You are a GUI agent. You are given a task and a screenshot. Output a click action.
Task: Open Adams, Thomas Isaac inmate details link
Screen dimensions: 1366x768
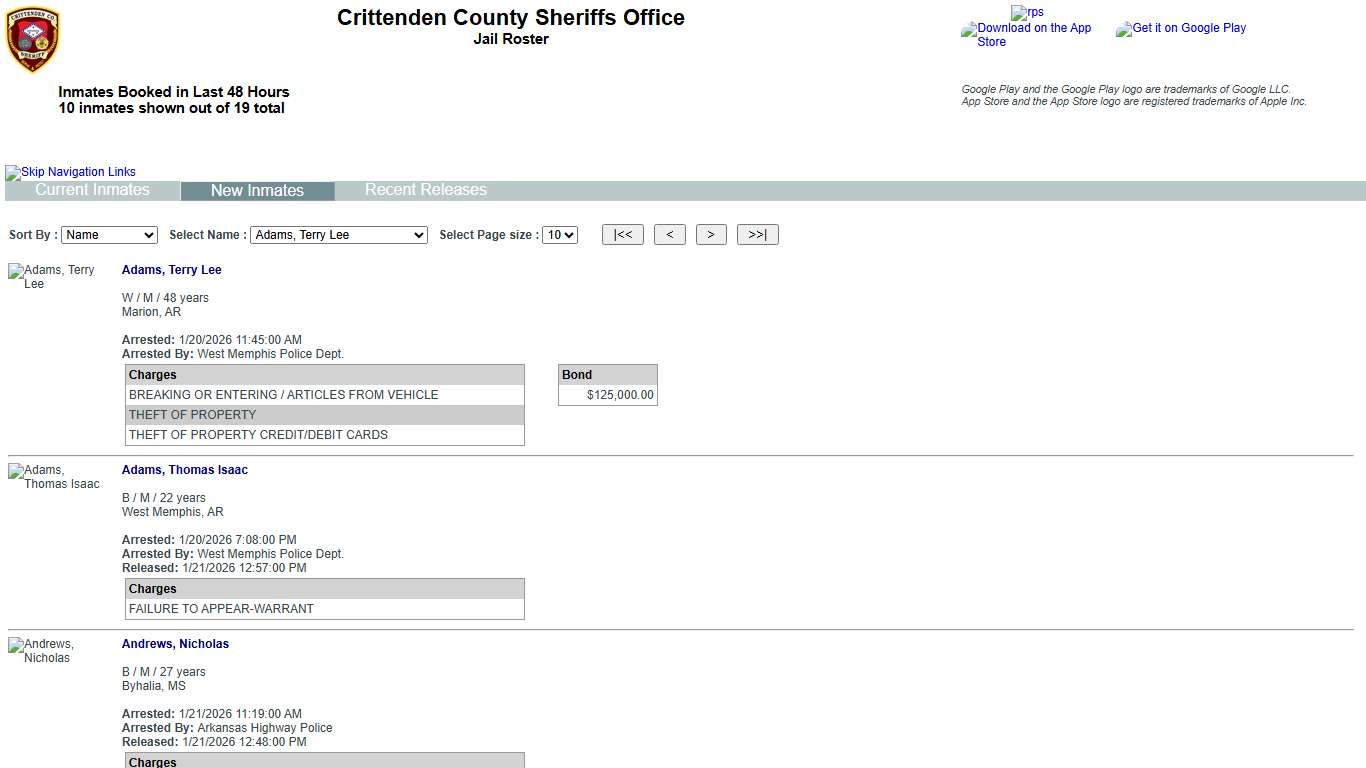(184, 470)
